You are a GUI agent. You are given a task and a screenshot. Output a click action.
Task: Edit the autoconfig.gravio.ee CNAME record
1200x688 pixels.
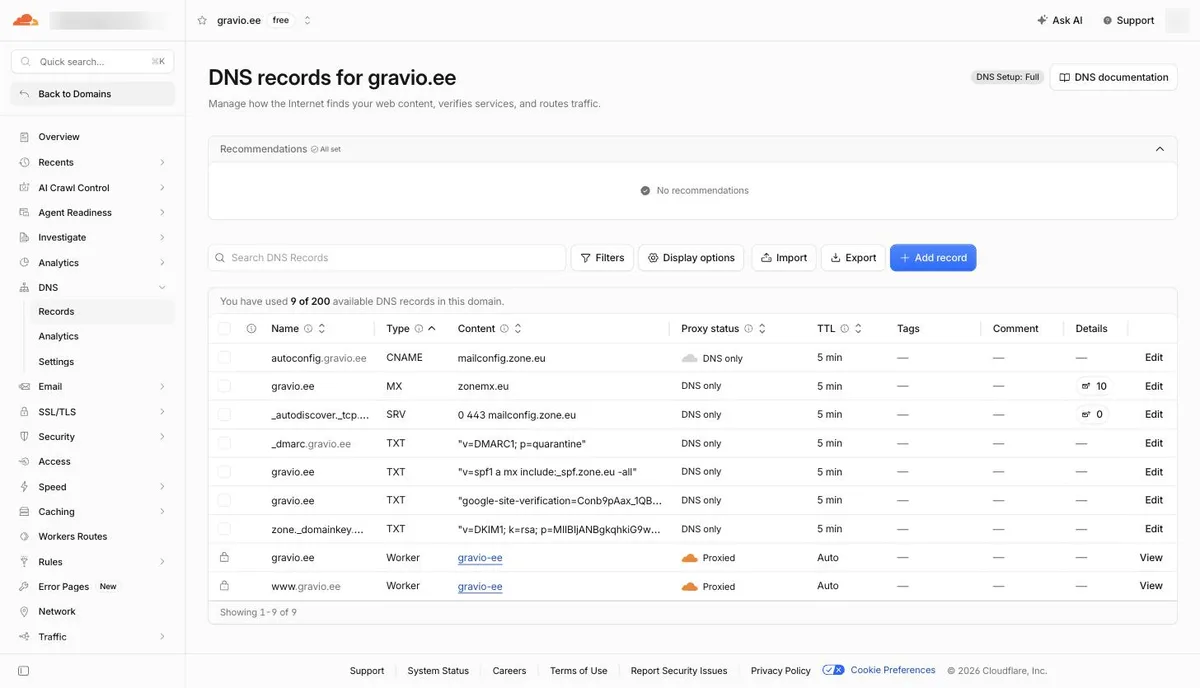1153,357
